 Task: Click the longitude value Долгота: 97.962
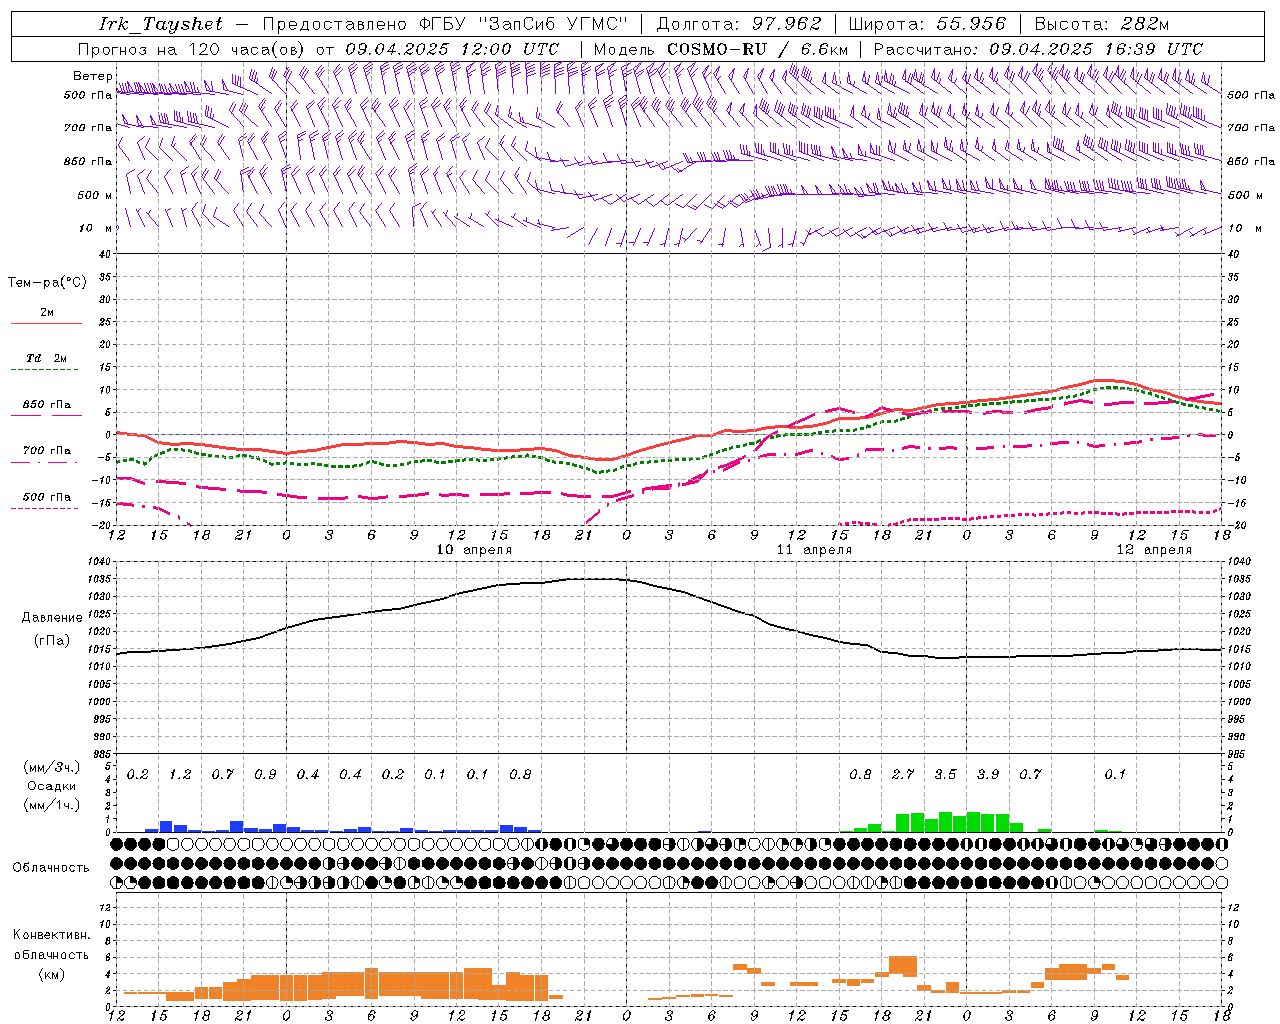click(738, 24)
